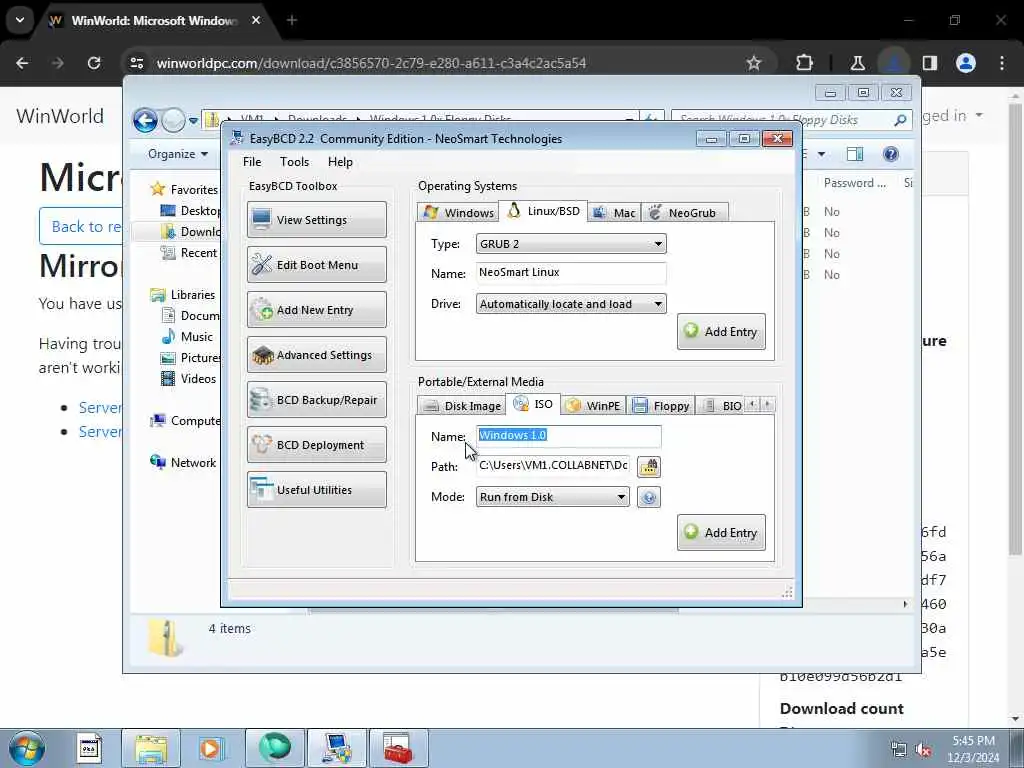Switch to Windows operating systems tab
The image size is (1024, 768).
[x=458, y=212]
